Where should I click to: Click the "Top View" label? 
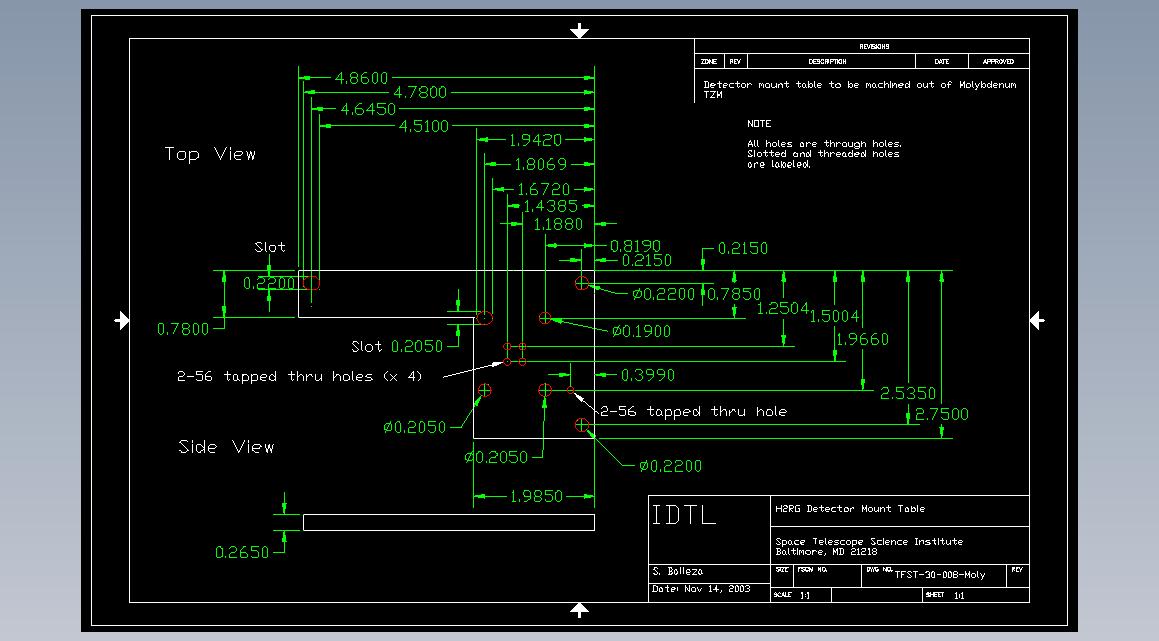click(210, 154)
